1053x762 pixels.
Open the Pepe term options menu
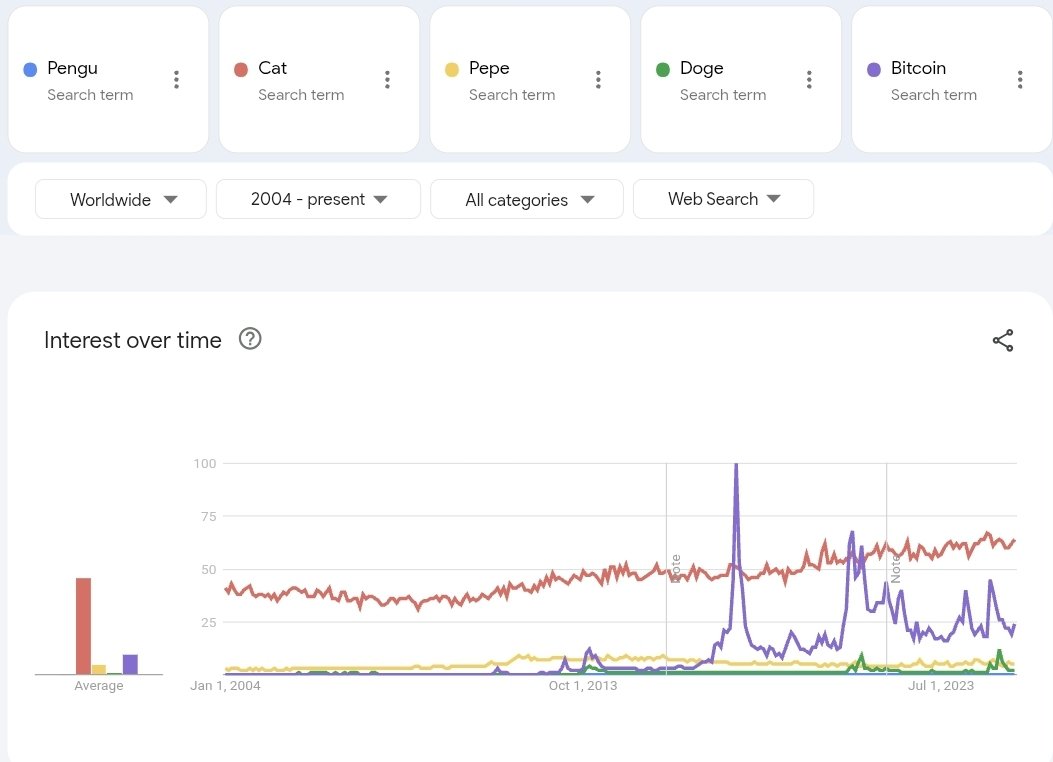pyautogui.click(x=598, y=79)
